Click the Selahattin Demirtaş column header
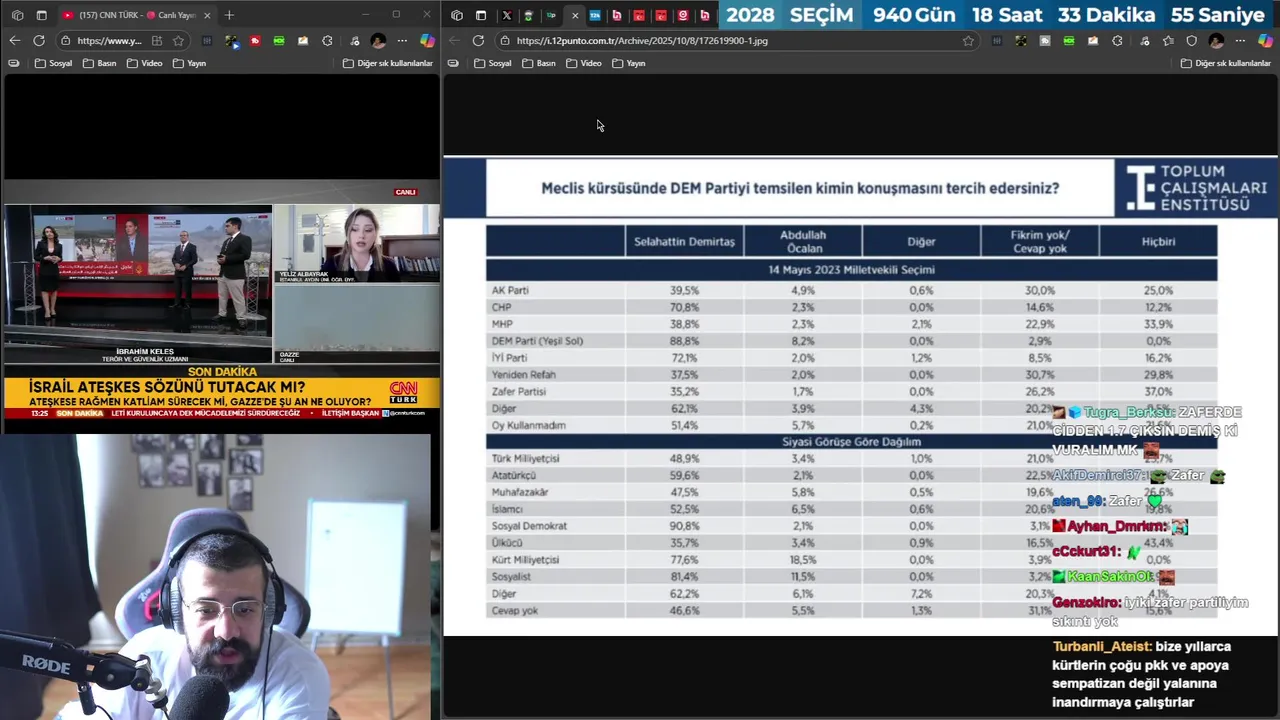This screenshot has width=1280, height=720. click(x=684, y=242)
